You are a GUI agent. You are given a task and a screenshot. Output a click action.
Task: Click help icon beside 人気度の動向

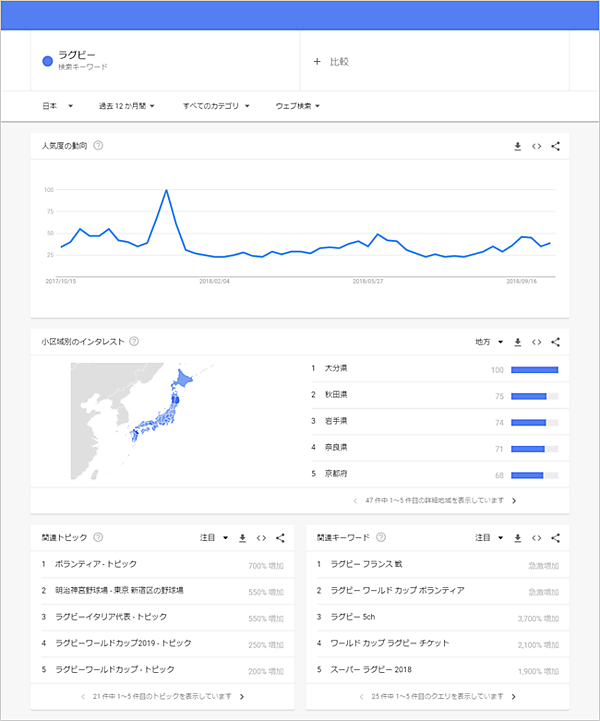(98, 146)
